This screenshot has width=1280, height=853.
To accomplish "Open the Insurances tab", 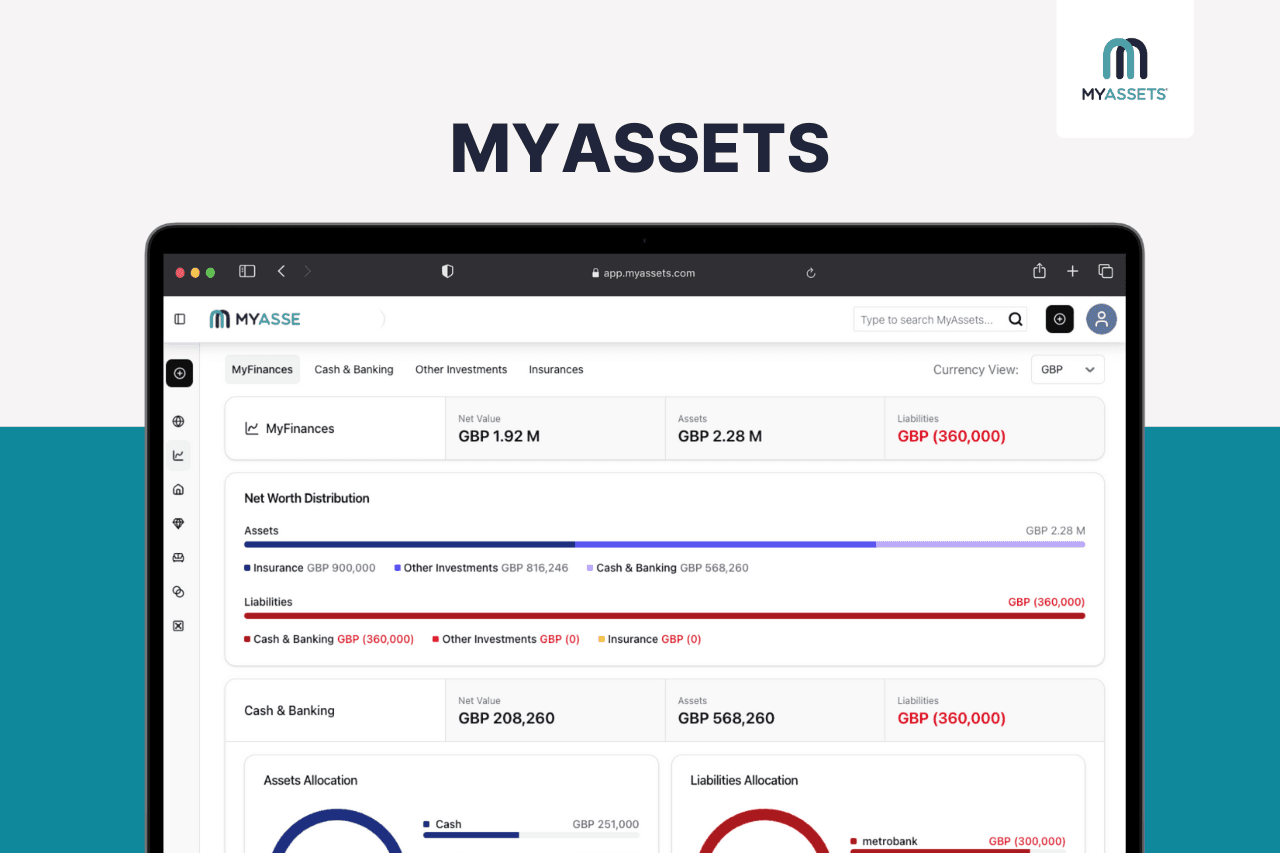I will [x=556, y=369].
